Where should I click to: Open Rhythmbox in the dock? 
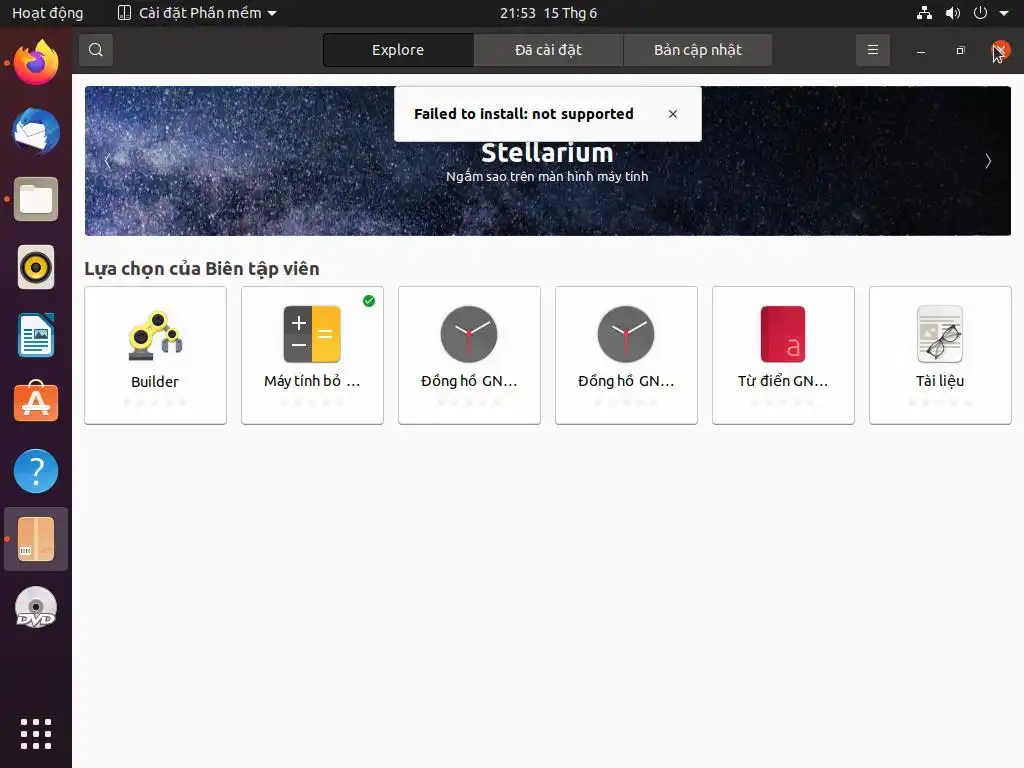click(x=36, y=267)
